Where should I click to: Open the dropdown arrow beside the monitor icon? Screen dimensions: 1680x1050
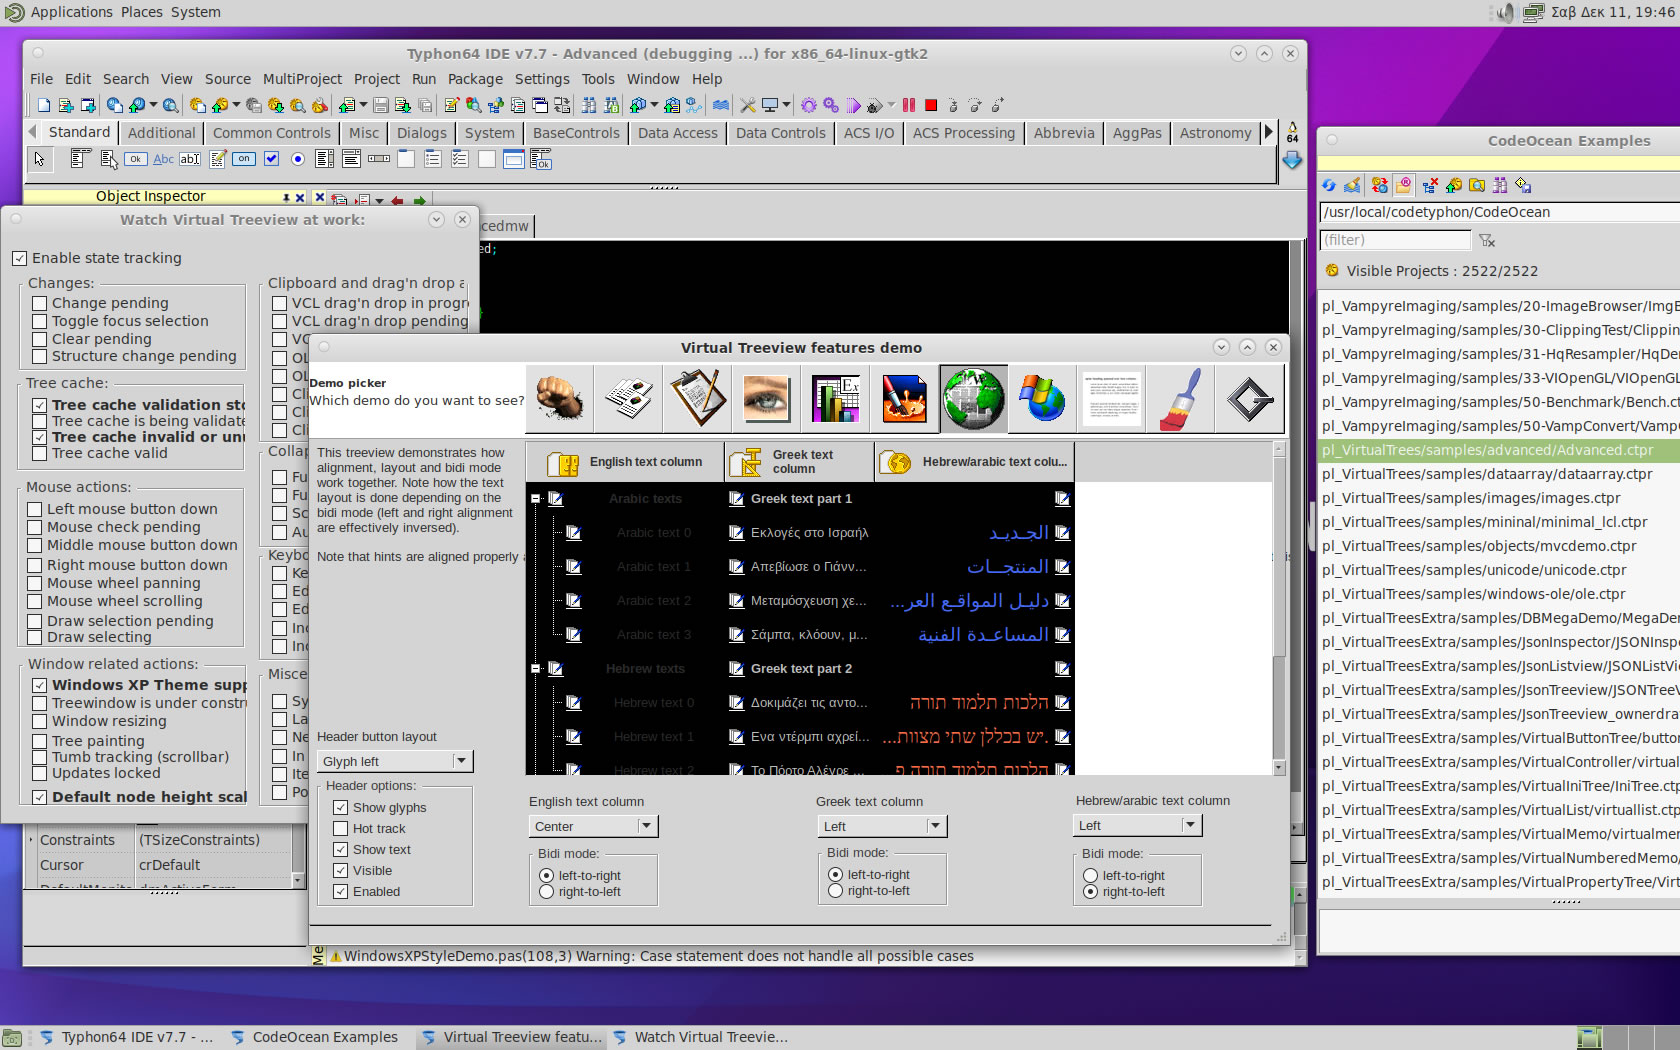click(786, 105)
